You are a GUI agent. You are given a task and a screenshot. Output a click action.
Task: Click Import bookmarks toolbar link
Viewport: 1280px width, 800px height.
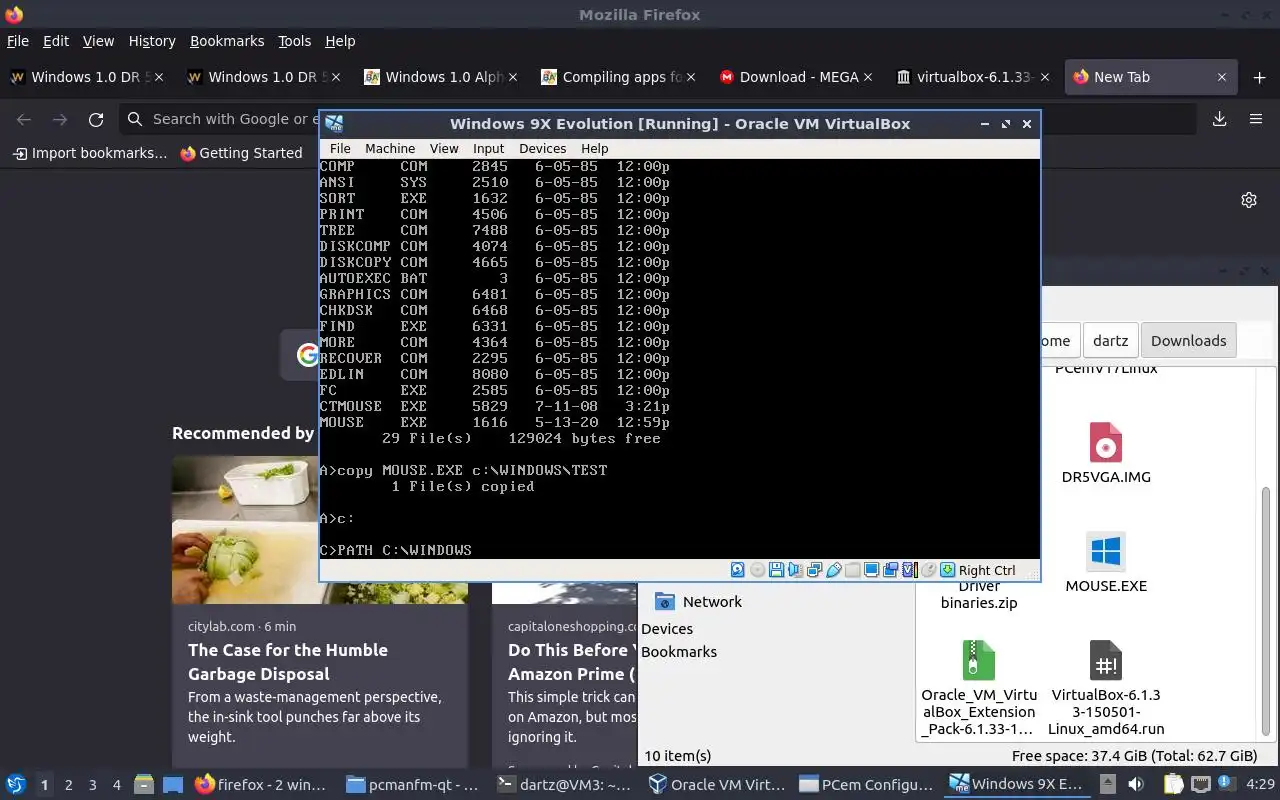[x=89, y=153]
